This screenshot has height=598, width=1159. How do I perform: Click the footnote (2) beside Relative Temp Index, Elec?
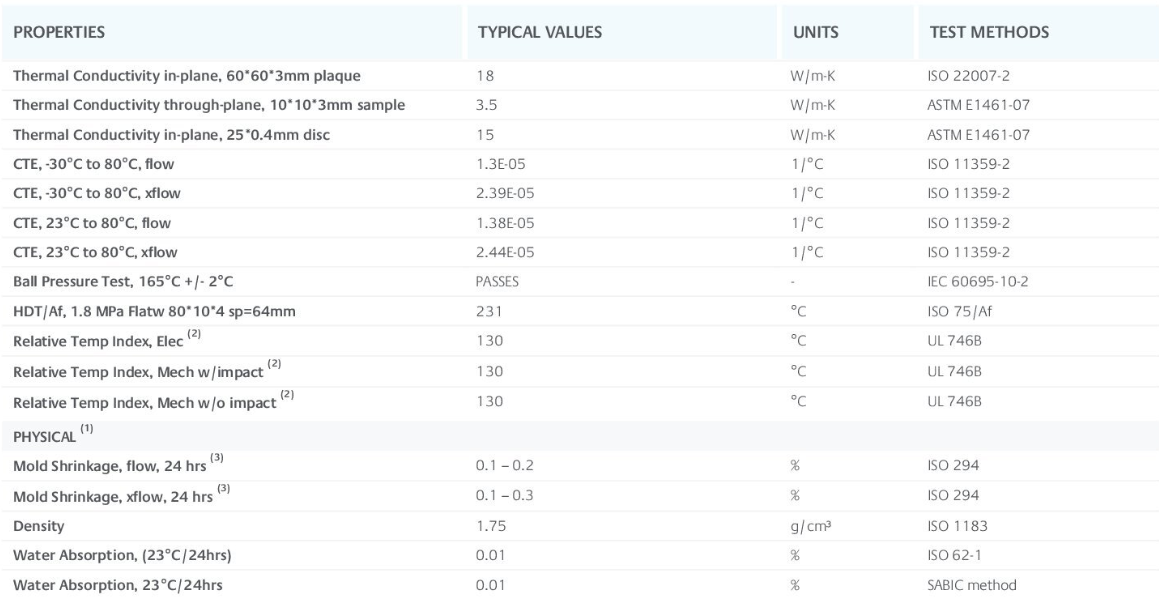point(194,334)
